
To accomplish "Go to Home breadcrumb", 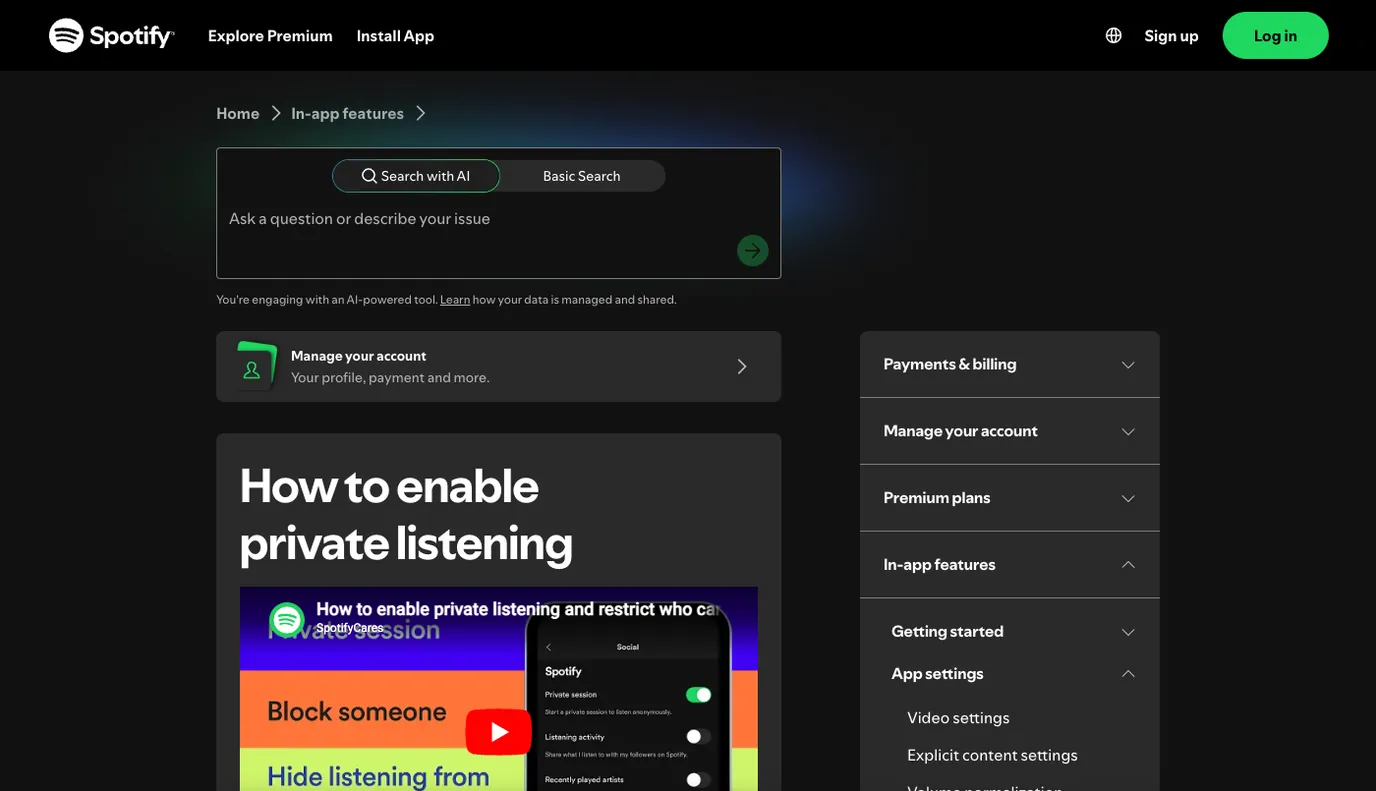I will (x=238, y=113).
